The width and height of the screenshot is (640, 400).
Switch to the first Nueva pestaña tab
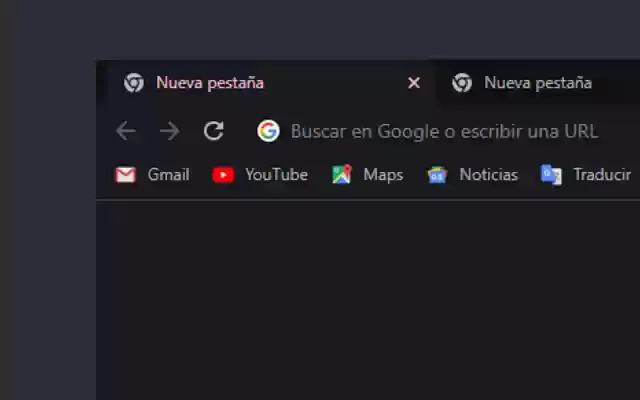click(210, 83)
